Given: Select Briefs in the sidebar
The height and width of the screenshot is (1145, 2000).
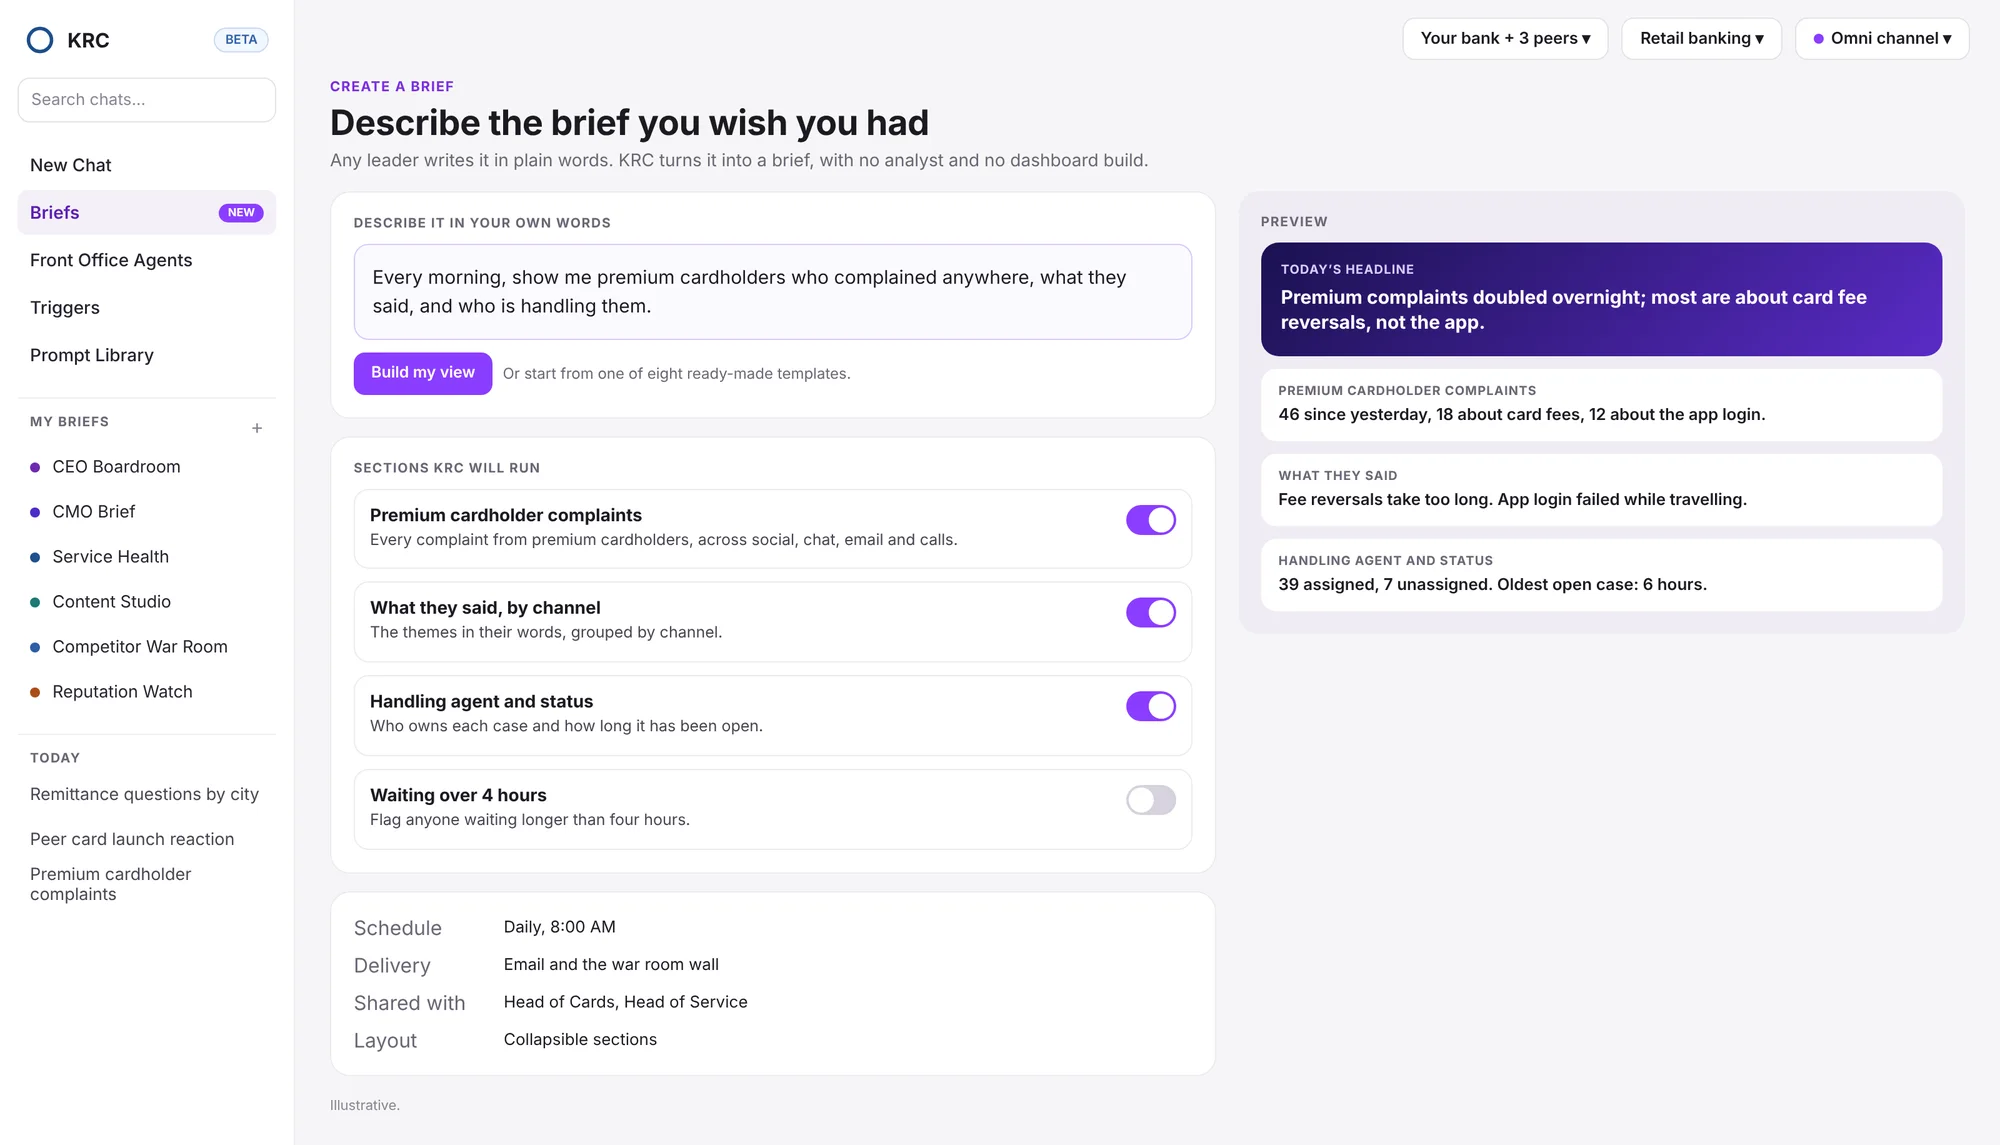Looking at the screenshot, I should point(147,213).
